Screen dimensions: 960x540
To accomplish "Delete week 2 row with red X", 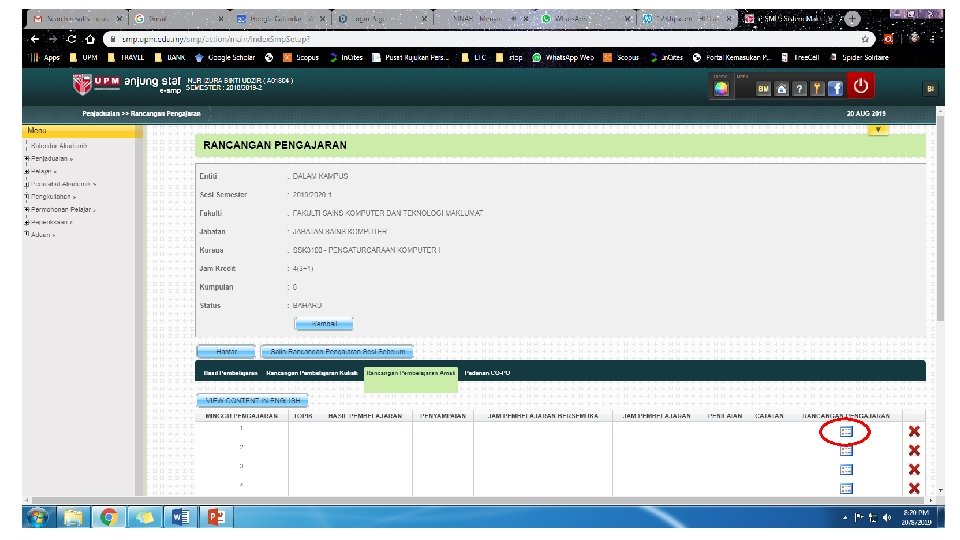I will (914, 451).
